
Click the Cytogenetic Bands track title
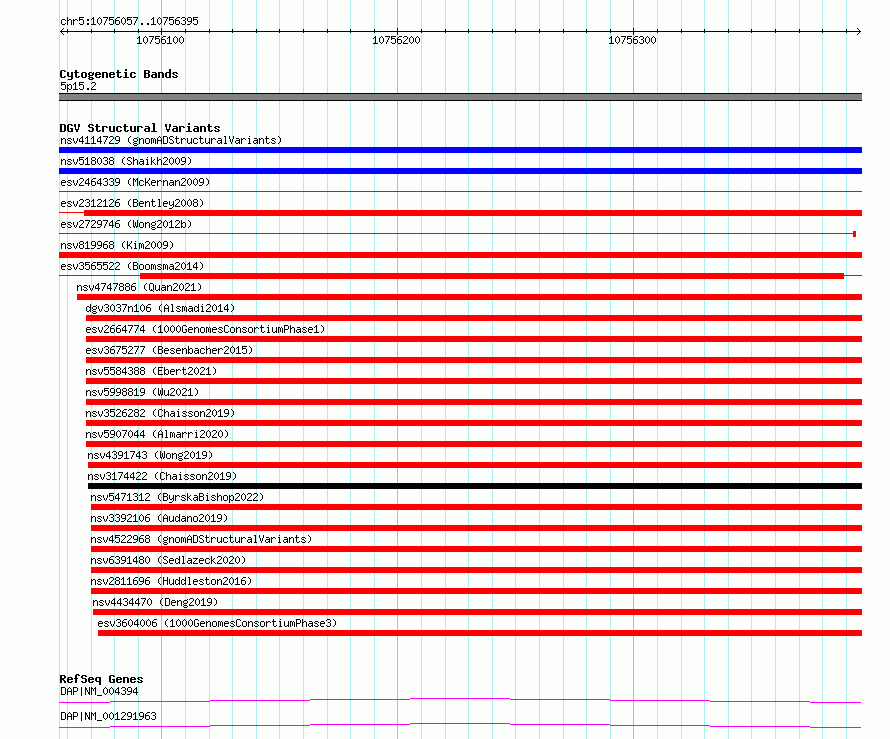click(x=119, y=74)
